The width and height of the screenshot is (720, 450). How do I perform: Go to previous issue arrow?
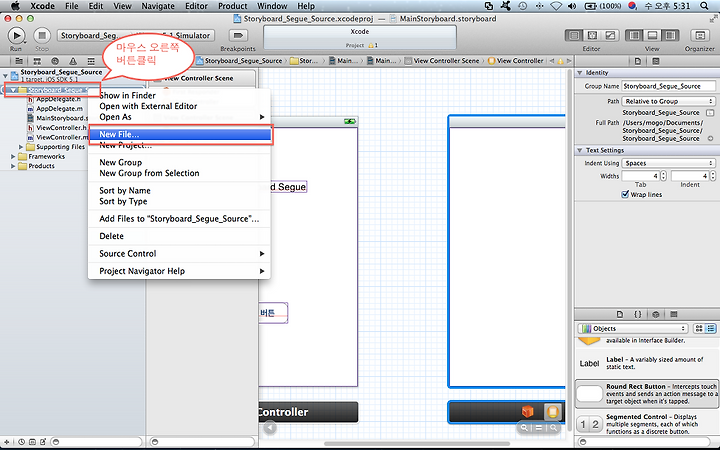pyautogui.click(x=551, y=61)
